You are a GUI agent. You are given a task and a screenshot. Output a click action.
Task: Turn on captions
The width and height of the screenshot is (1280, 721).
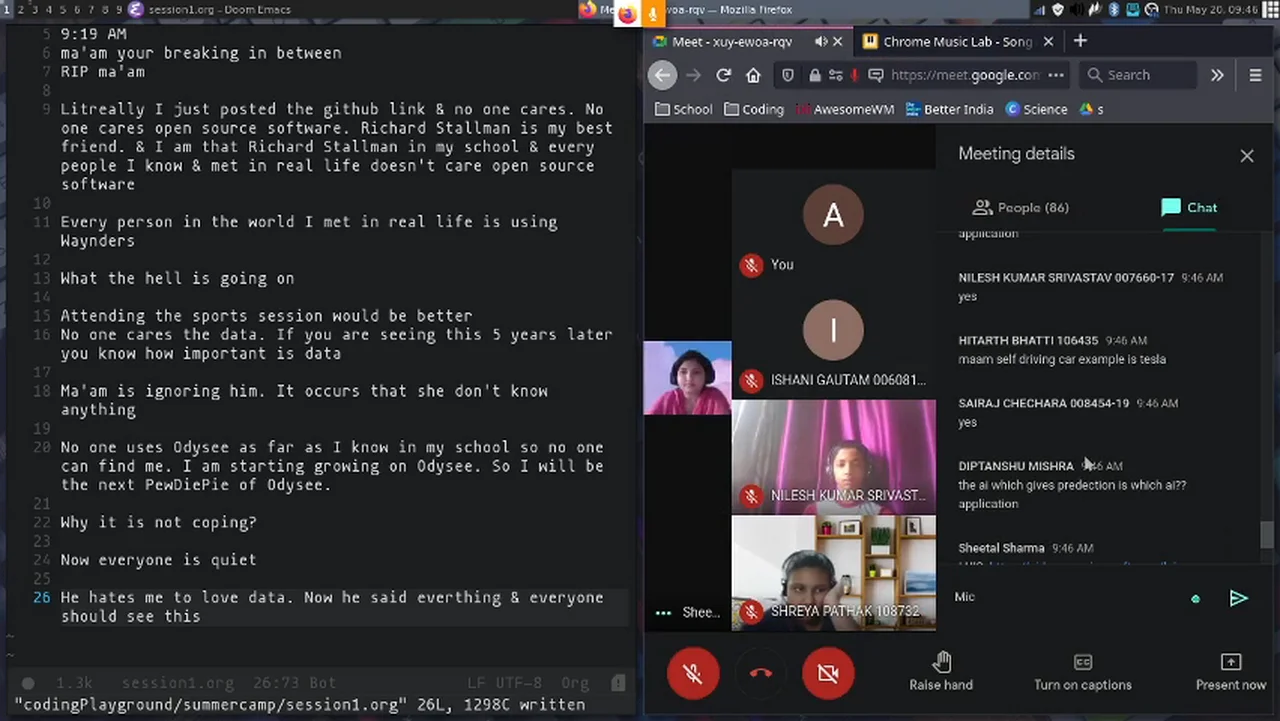pos(1082,671)
